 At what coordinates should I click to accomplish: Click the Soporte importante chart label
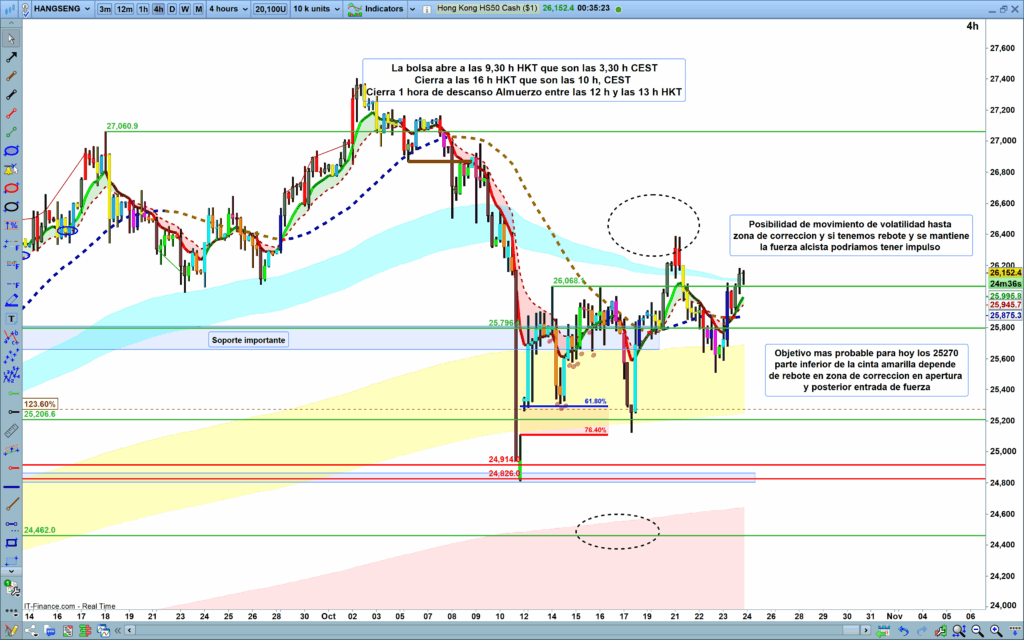pos(248,340)
